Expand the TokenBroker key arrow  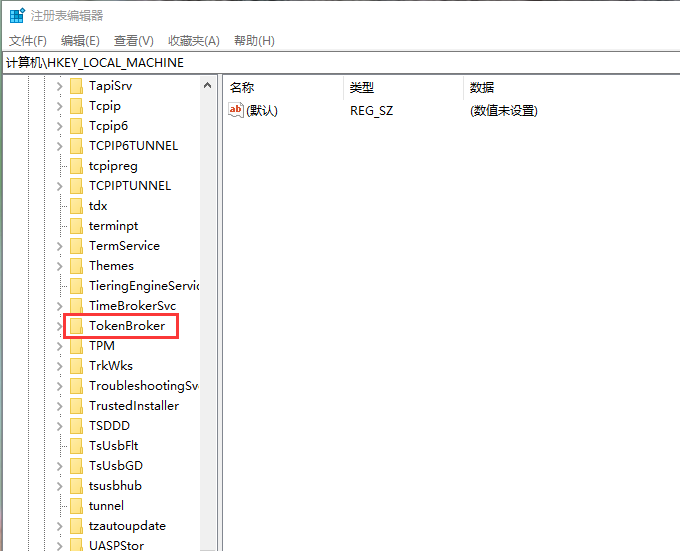coord(59,326)
